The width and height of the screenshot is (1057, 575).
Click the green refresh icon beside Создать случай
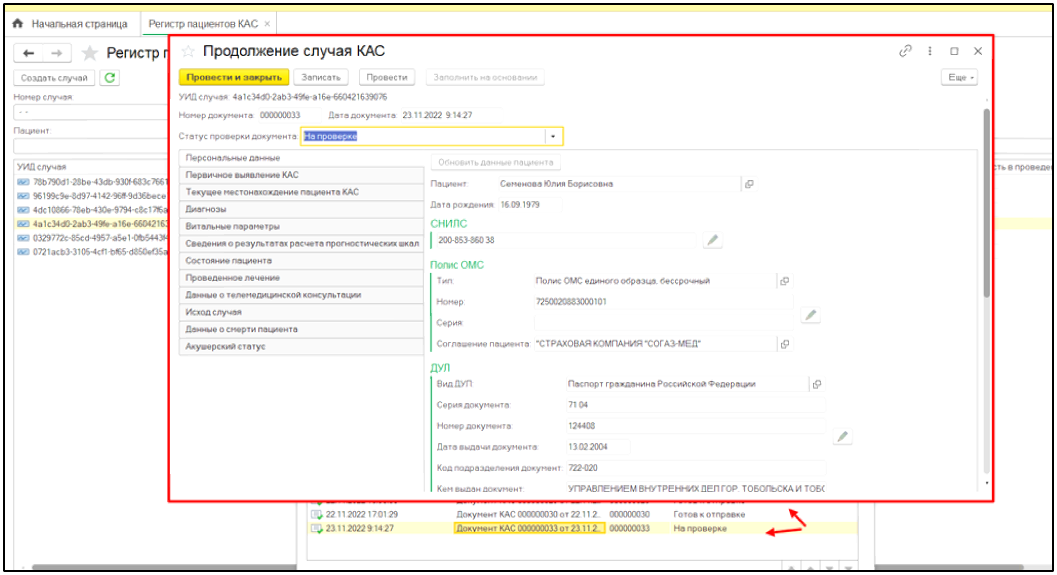pyautogui.click(x=109, y=78)
